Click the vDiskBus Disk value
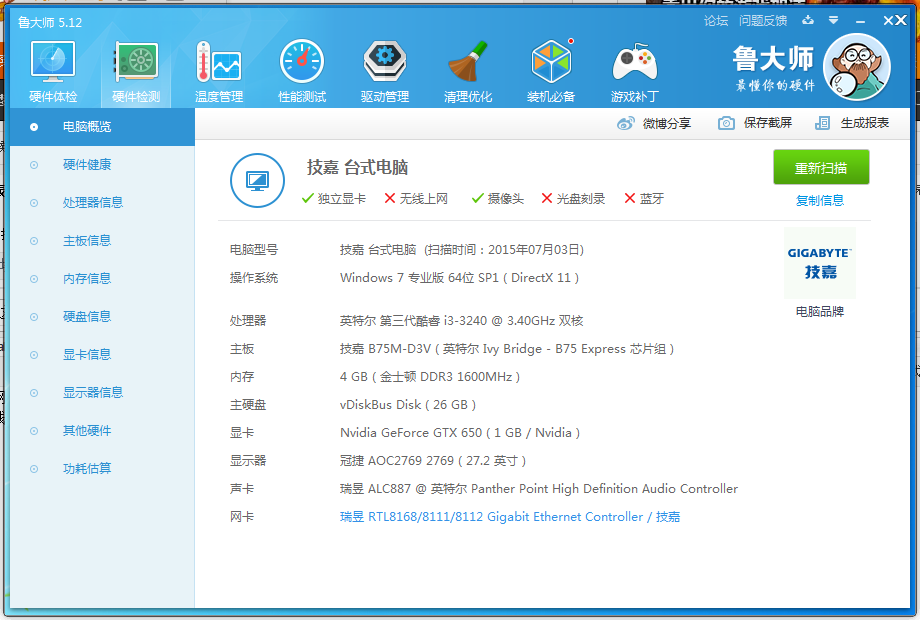The width and height of the screenshot is (920, 620). (x=408, y=405)
